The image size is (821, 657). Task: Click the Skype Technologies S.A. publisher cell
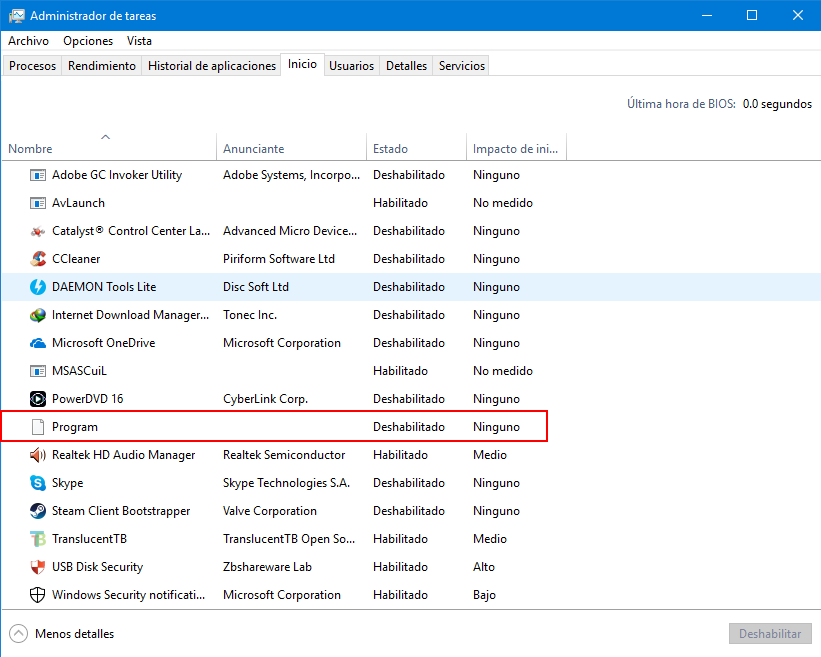click(x=286, y=483)
